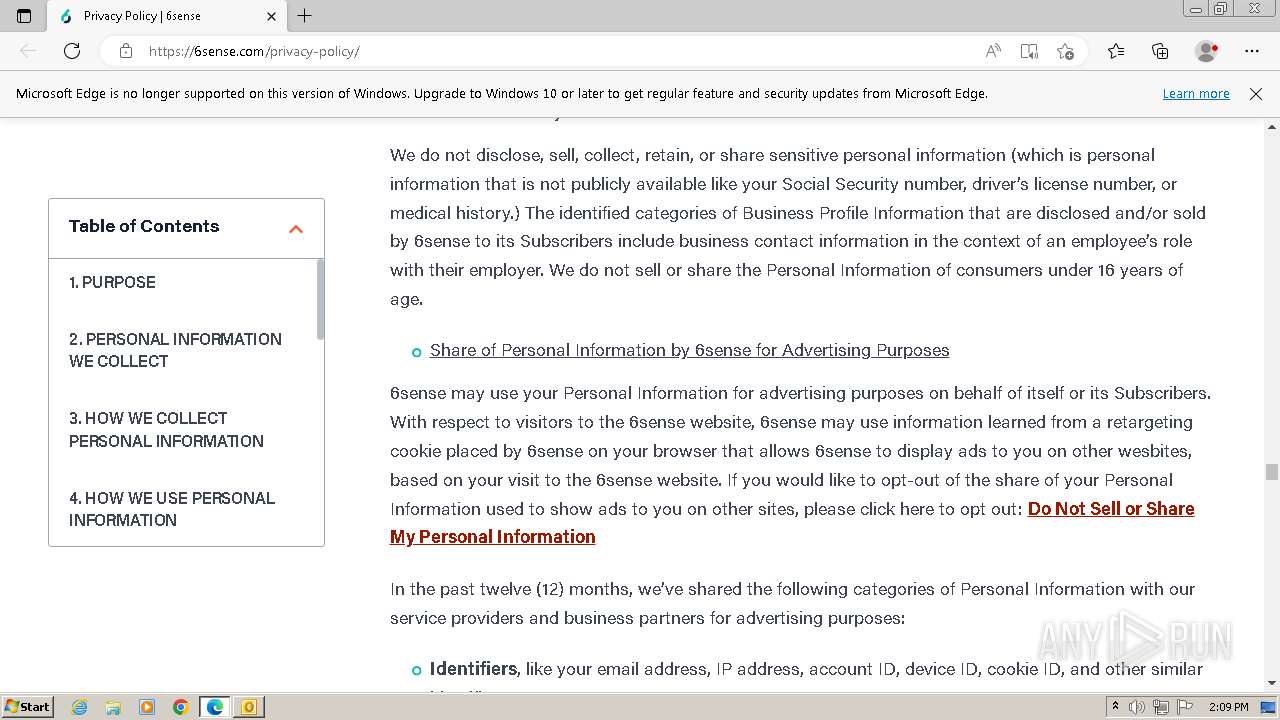Launch Internet Explorer from taskbar
This screenshot has height=720, width=1280.
[x=79, y=707]
